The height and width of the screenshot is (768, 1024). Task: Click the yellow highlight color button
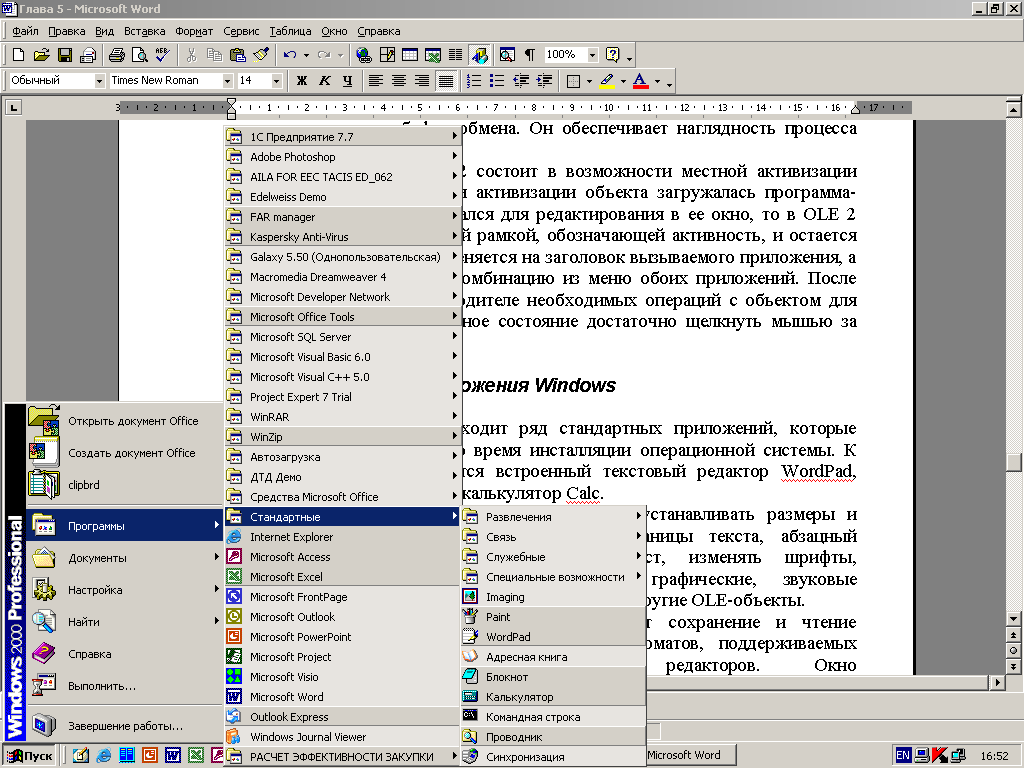point(607,81)
